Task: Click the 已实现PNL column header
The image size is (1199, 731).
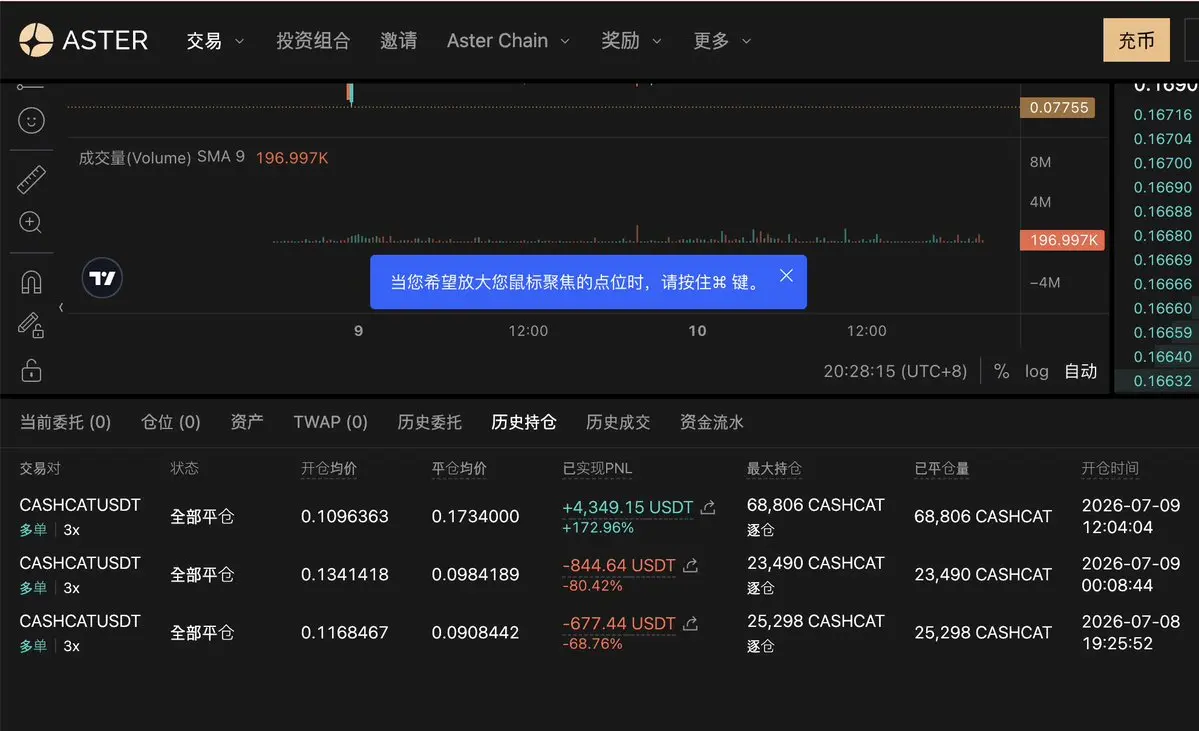Action: (x=597, y=468)
